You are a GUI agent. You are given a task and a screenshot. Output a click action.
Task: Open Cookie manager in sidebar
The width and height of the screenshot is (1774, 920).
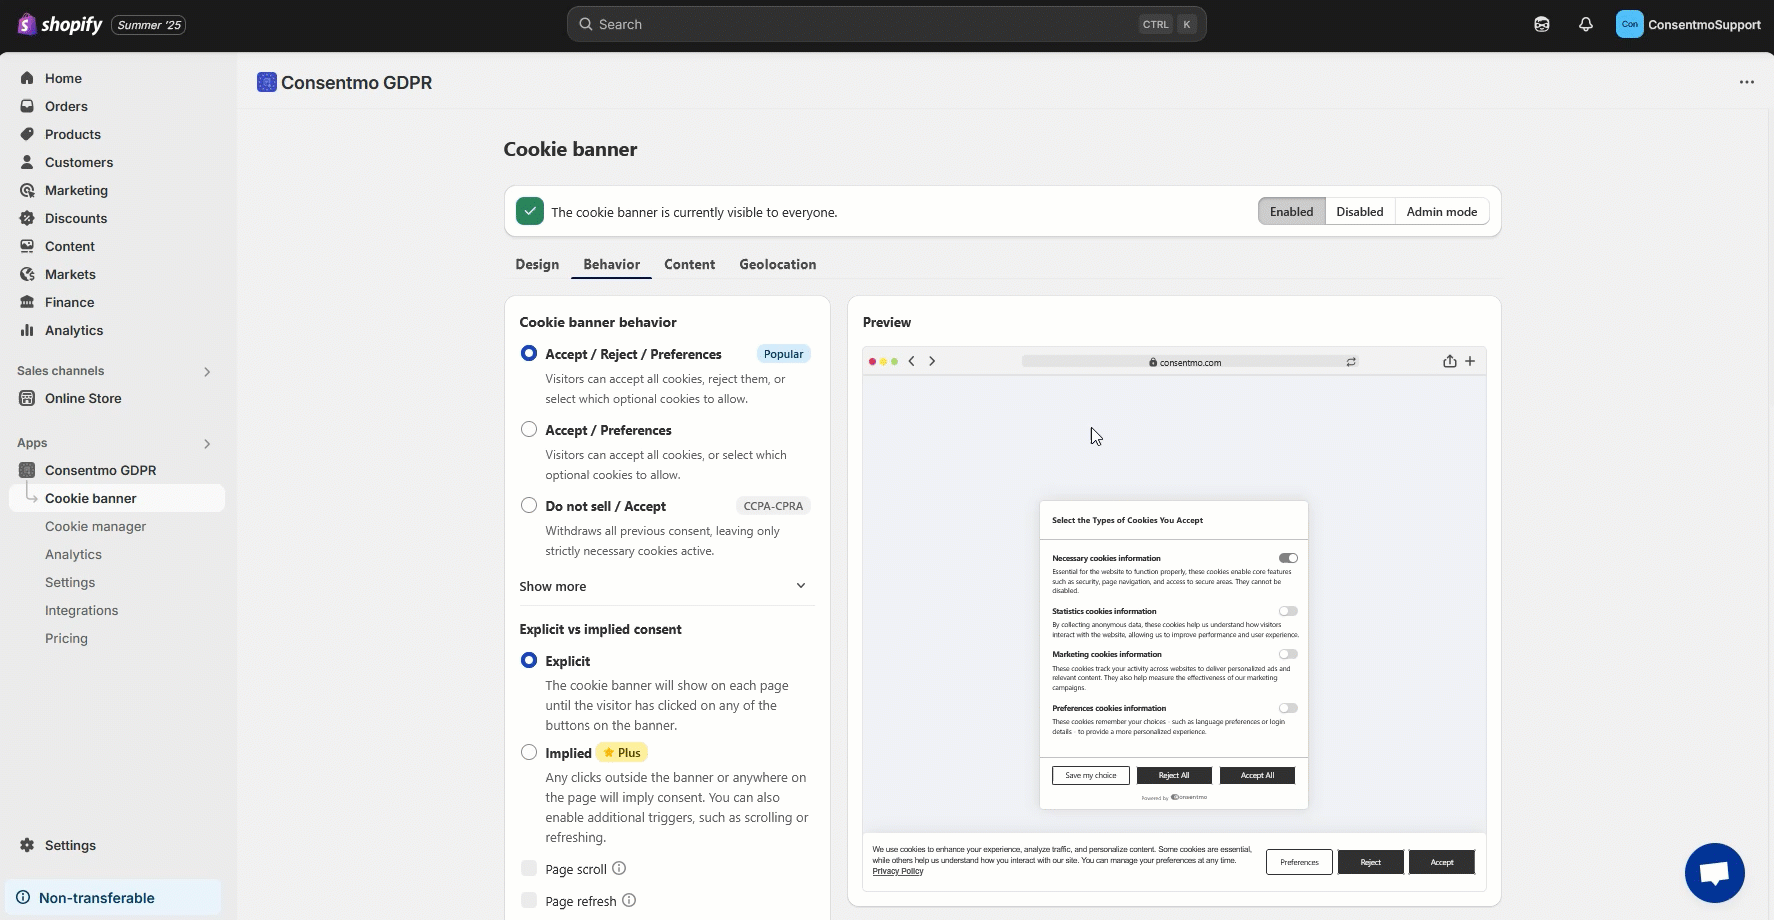tap(96, 526)
